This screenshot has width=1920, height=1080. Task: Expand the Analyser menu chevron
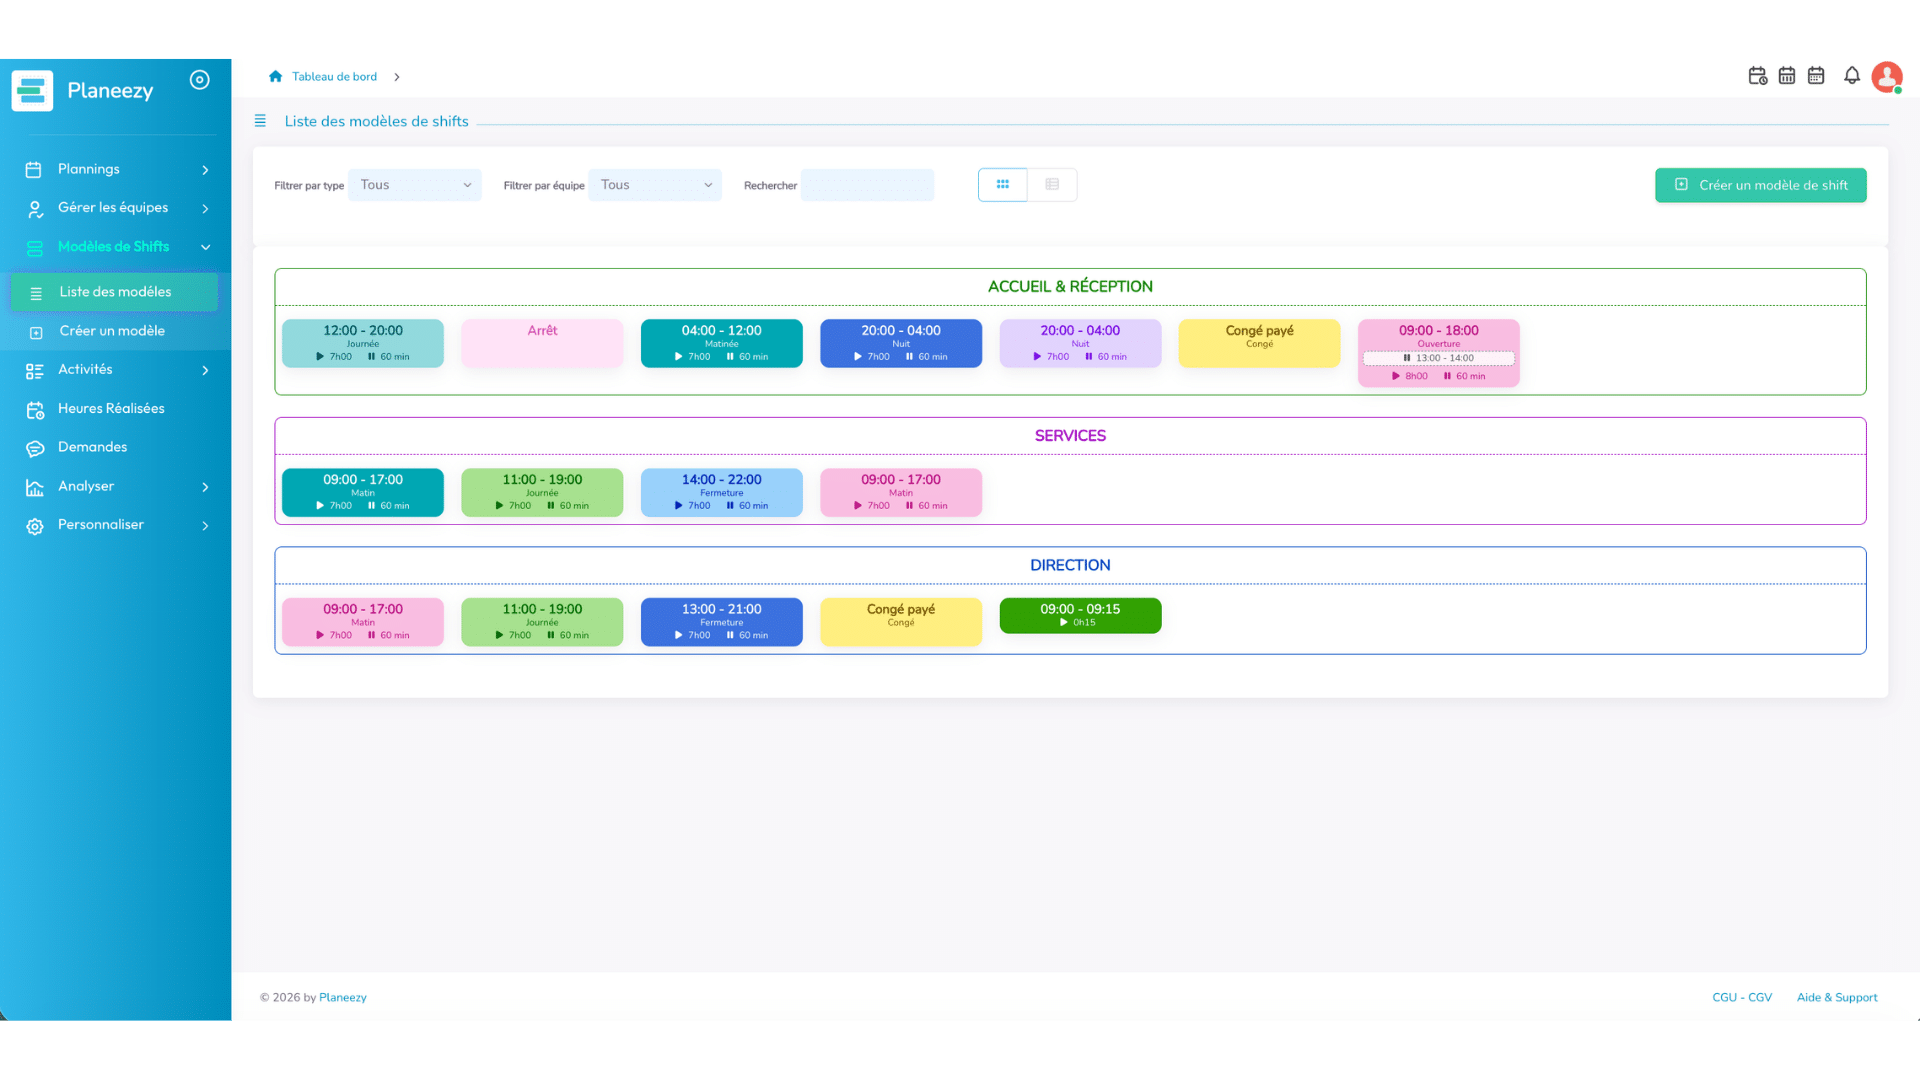pos(205,487)
